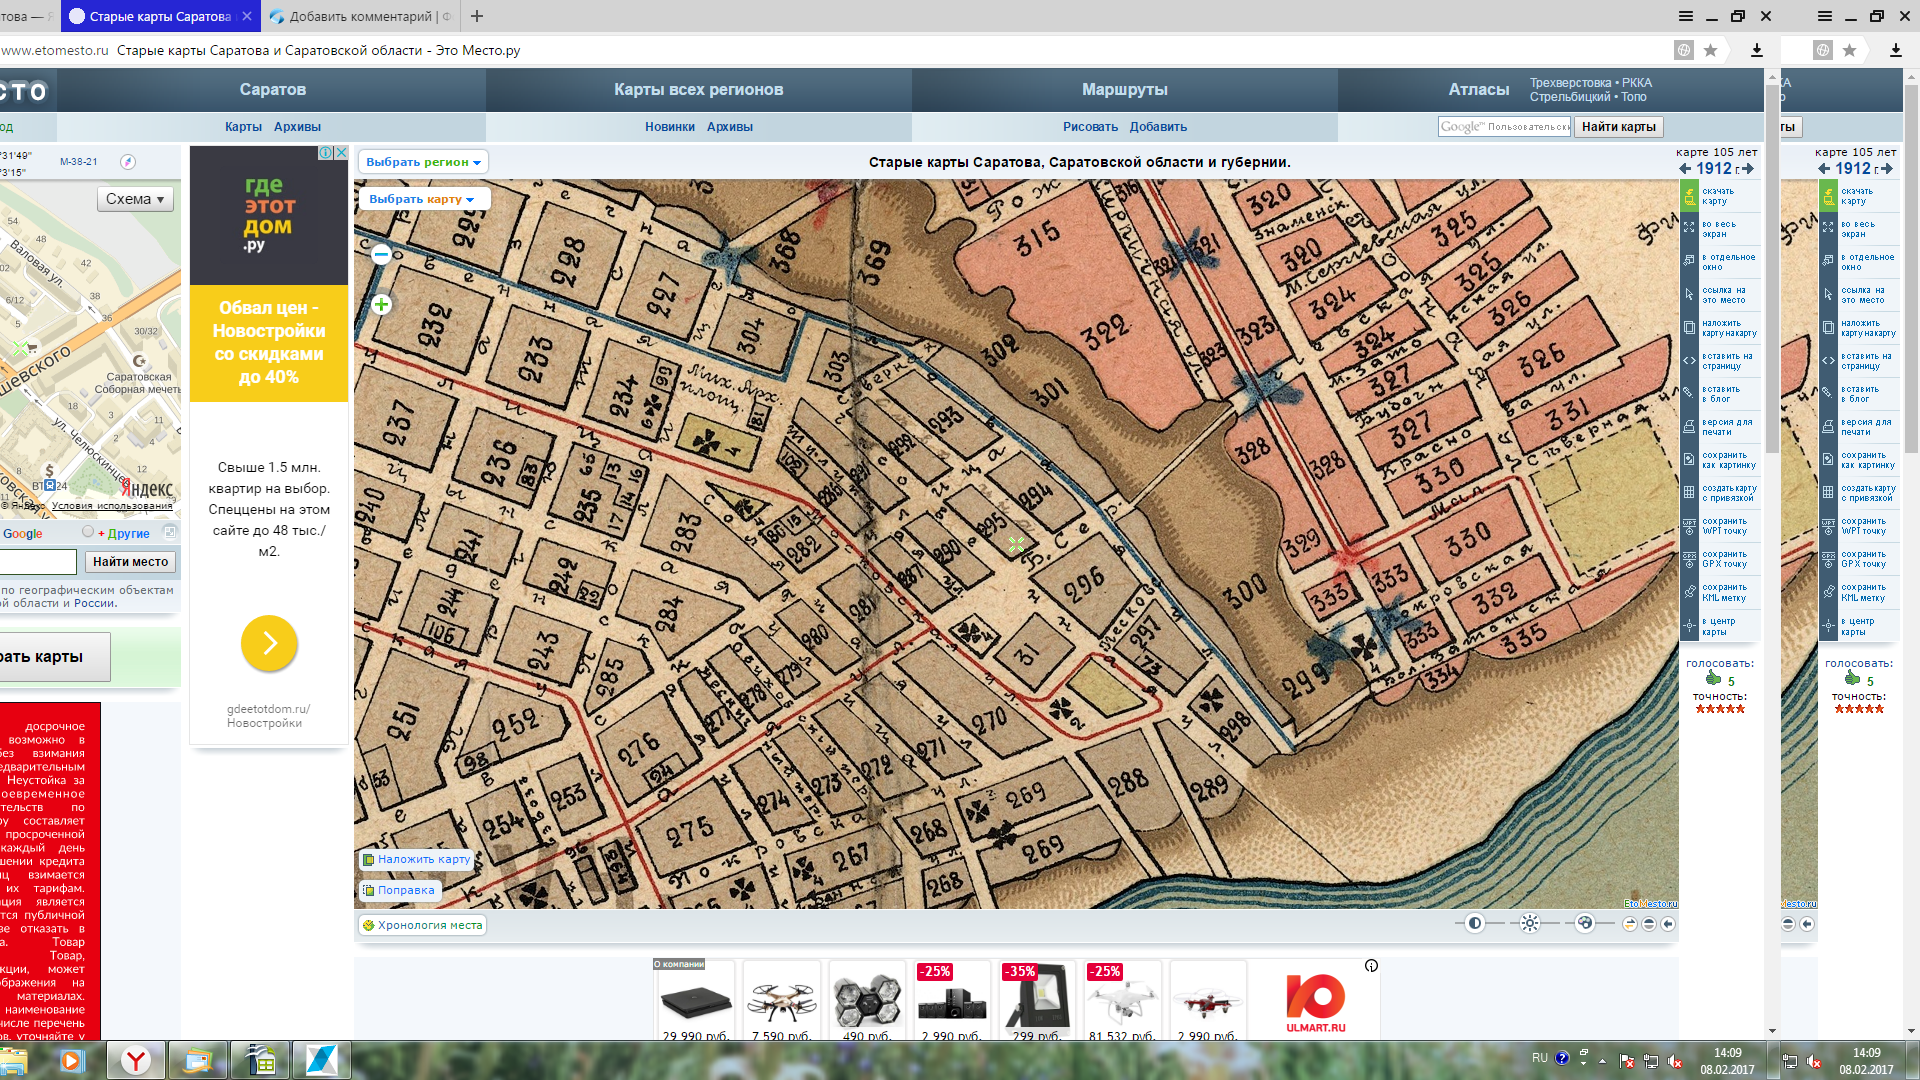Zoom in on the old map with the plus button
This screenshot has height=1080, width=1920.
click(x=381, y=305)
